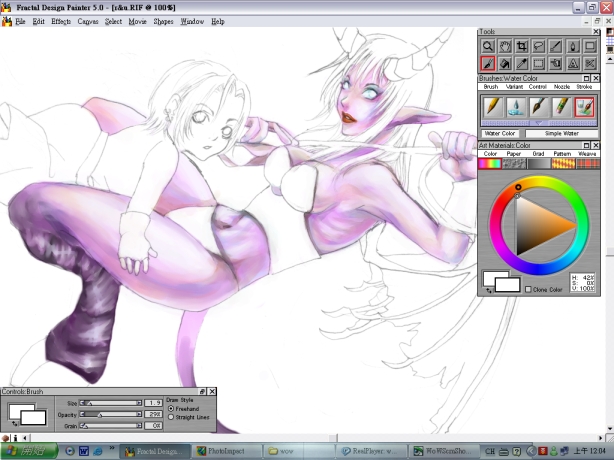Select the Freehand draw style

171,408
